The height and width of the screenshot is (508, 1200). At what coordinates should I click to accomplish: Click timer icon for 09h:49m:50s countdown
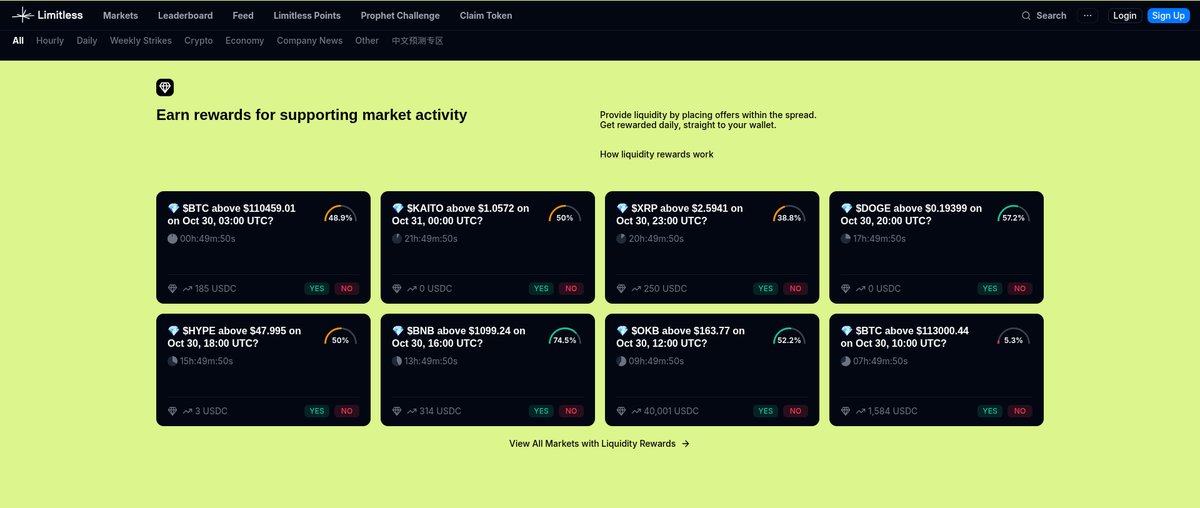click(621, 361)
